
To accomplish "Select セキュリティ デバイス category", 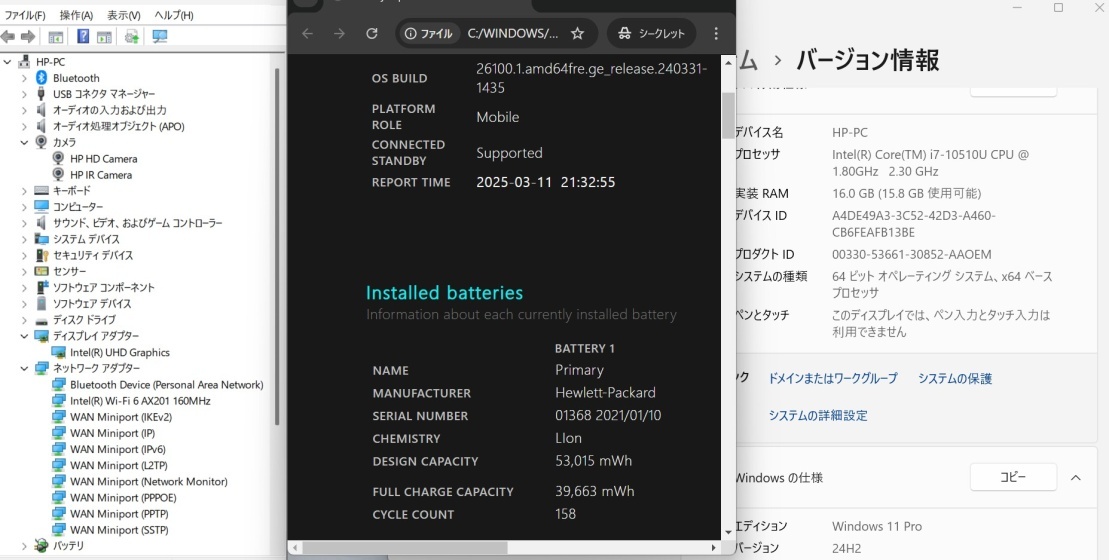I will (93, 255).
